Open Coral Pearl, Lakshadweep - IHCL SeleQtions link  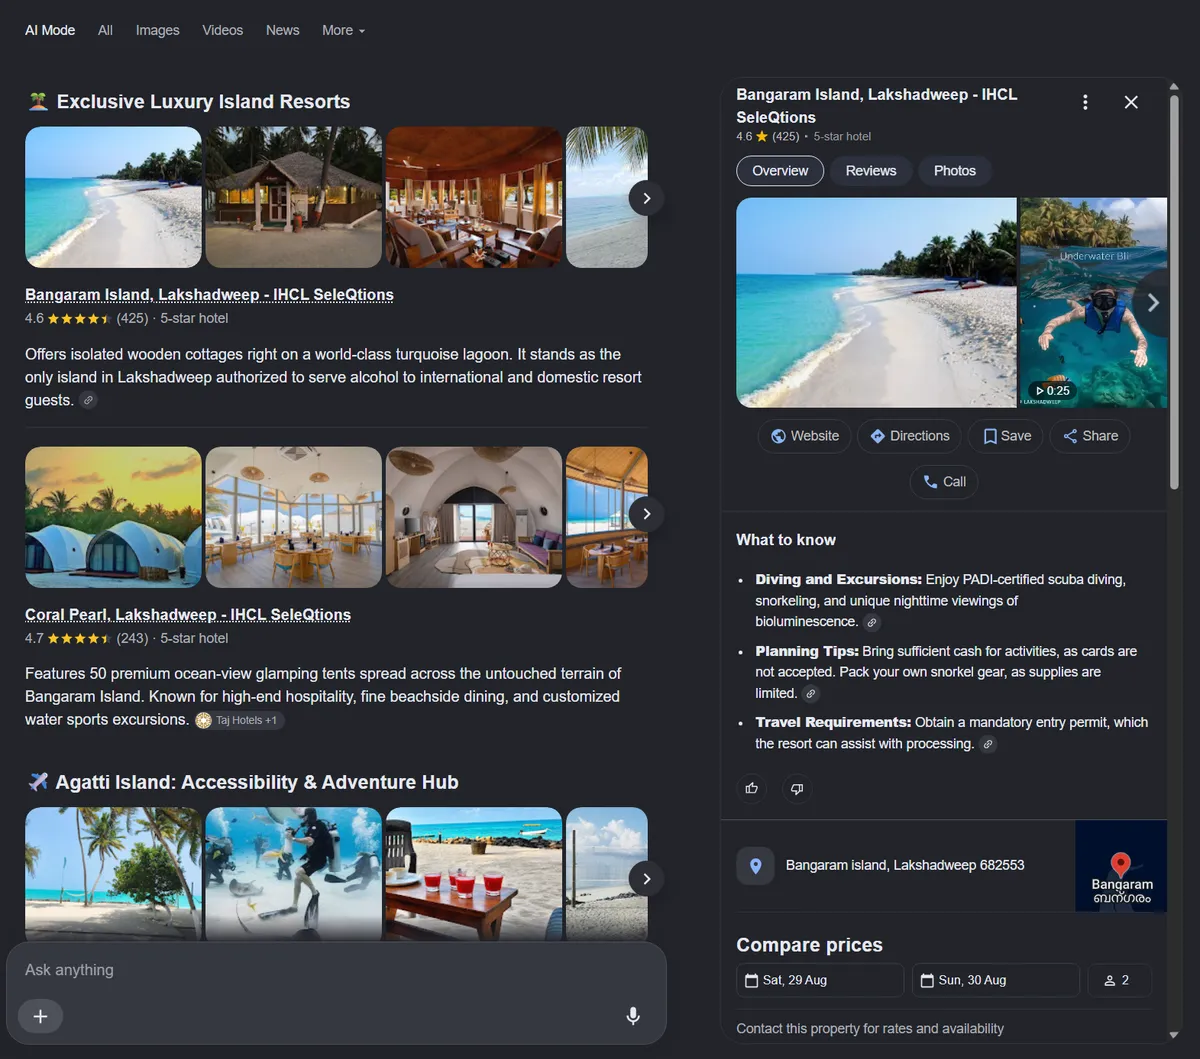pyautogui.click(x=188, y=615)
